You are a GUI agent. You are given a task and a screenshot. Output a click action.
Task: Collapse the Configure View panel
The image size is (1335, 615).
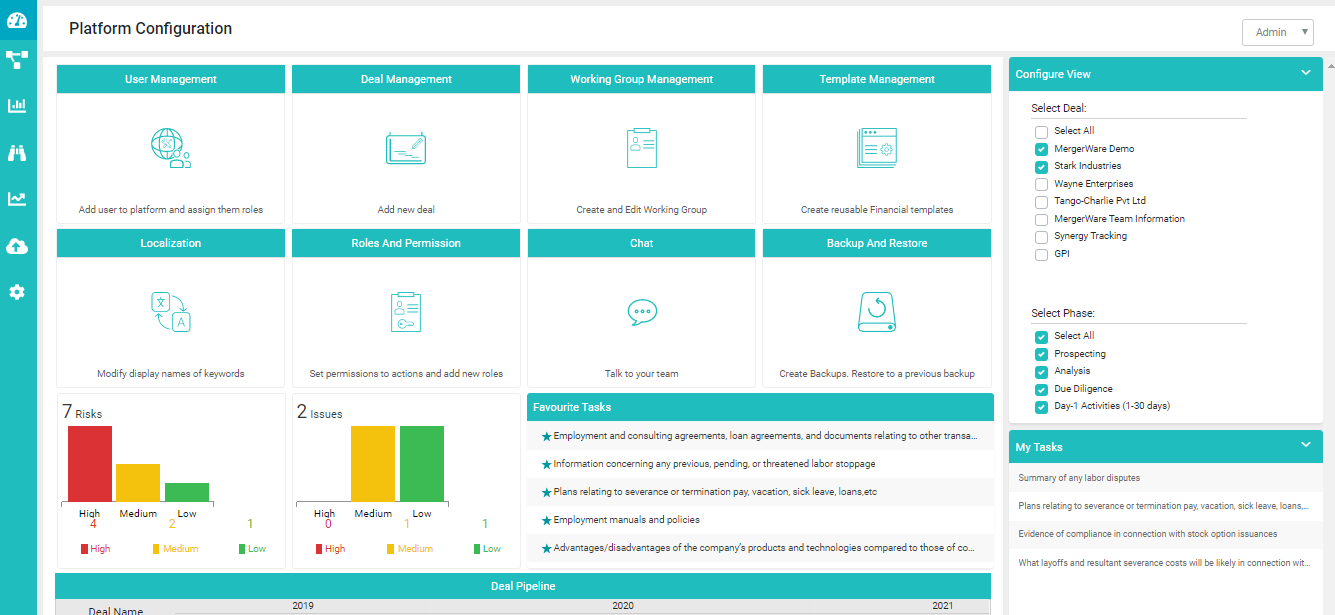pos(1305,73)
